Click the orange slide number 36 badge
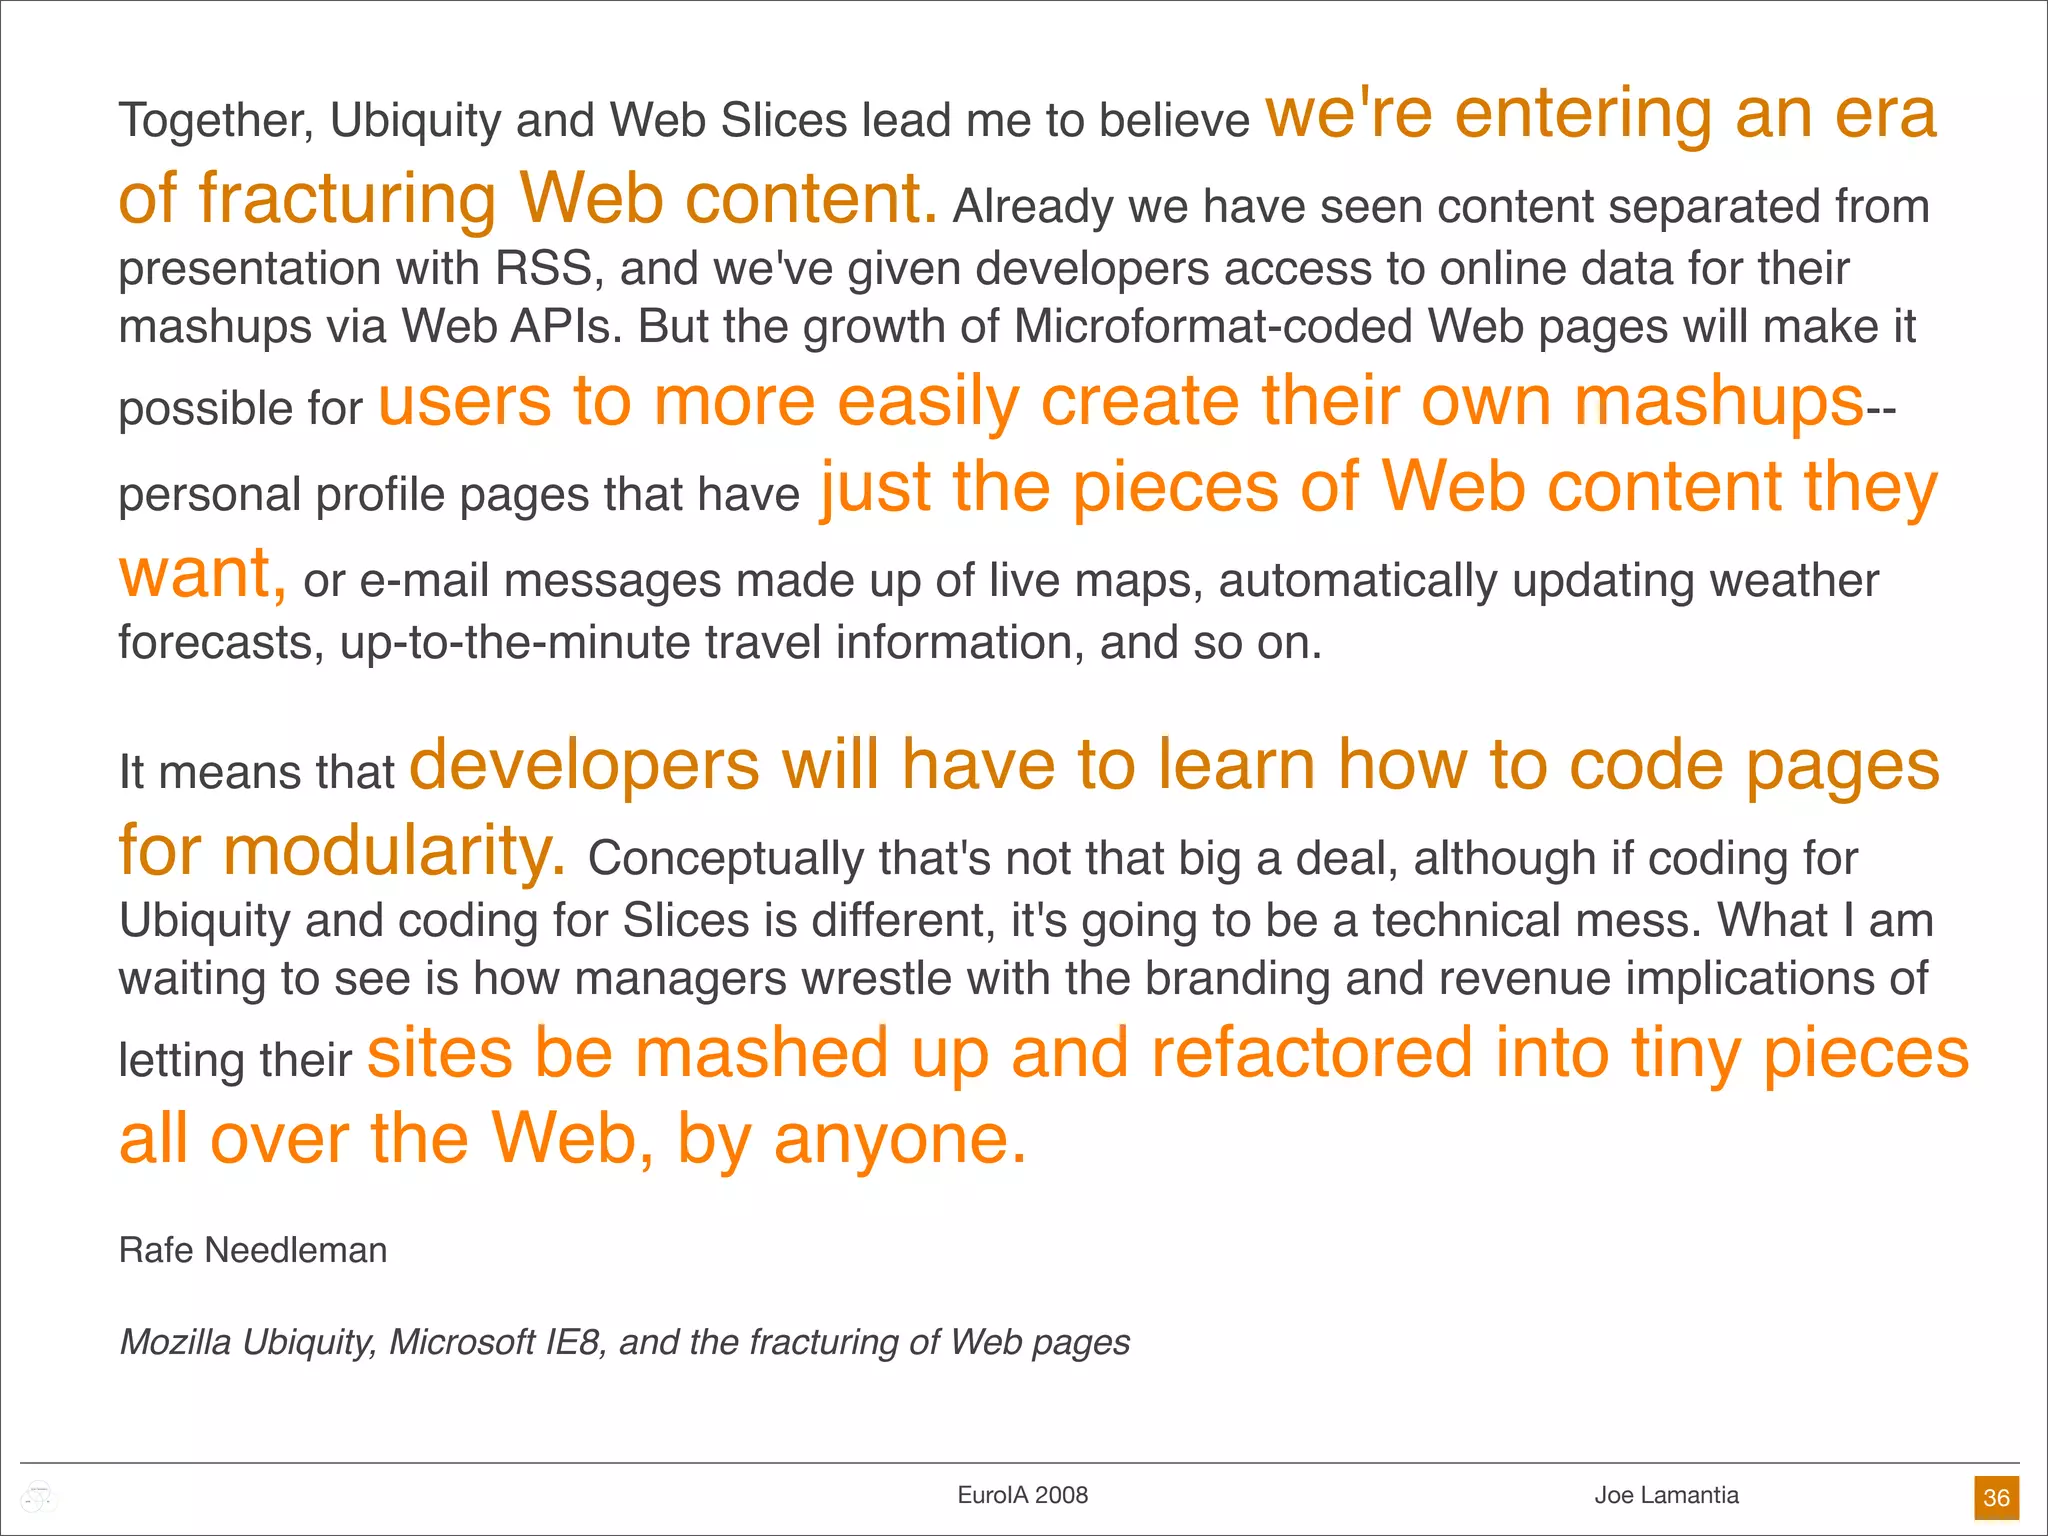This screenshot has width=2048, height=1536. [1996, 1497]
